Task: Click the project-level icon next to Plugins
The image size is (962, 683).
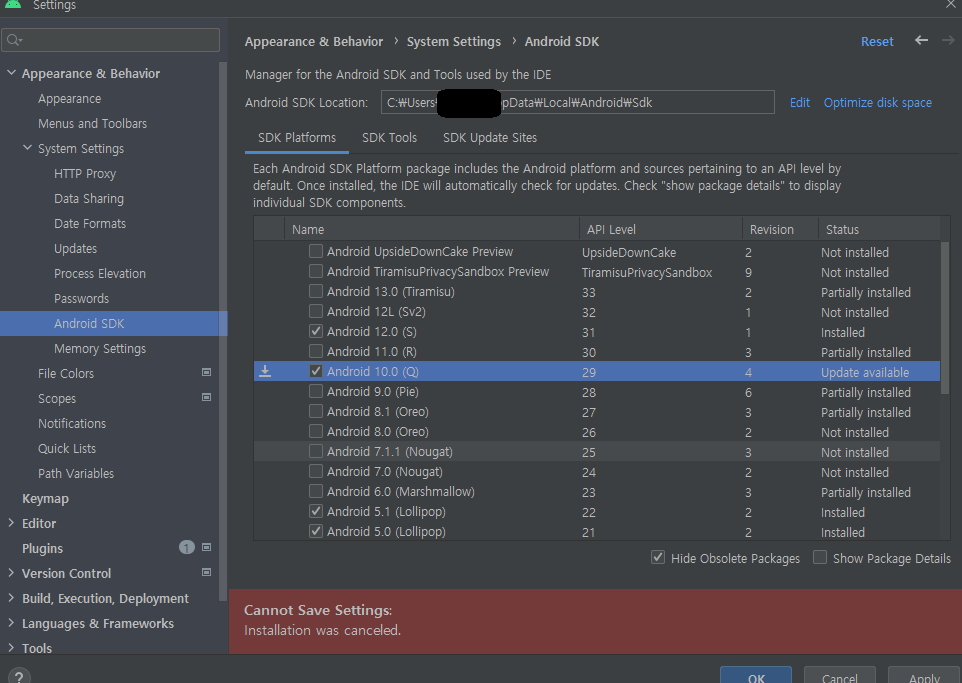Action: 207,547
